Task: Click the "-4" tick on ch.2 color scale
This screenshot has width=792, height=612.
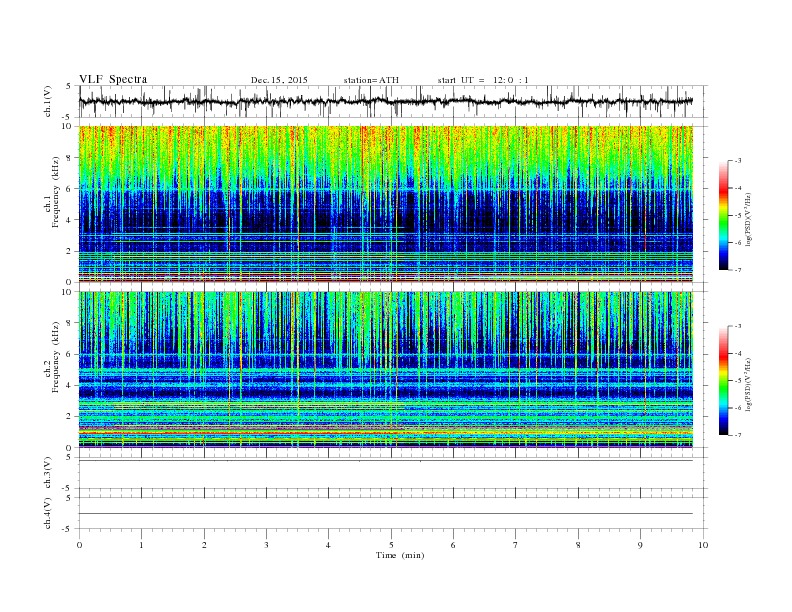Action: [x=738, y=353]
